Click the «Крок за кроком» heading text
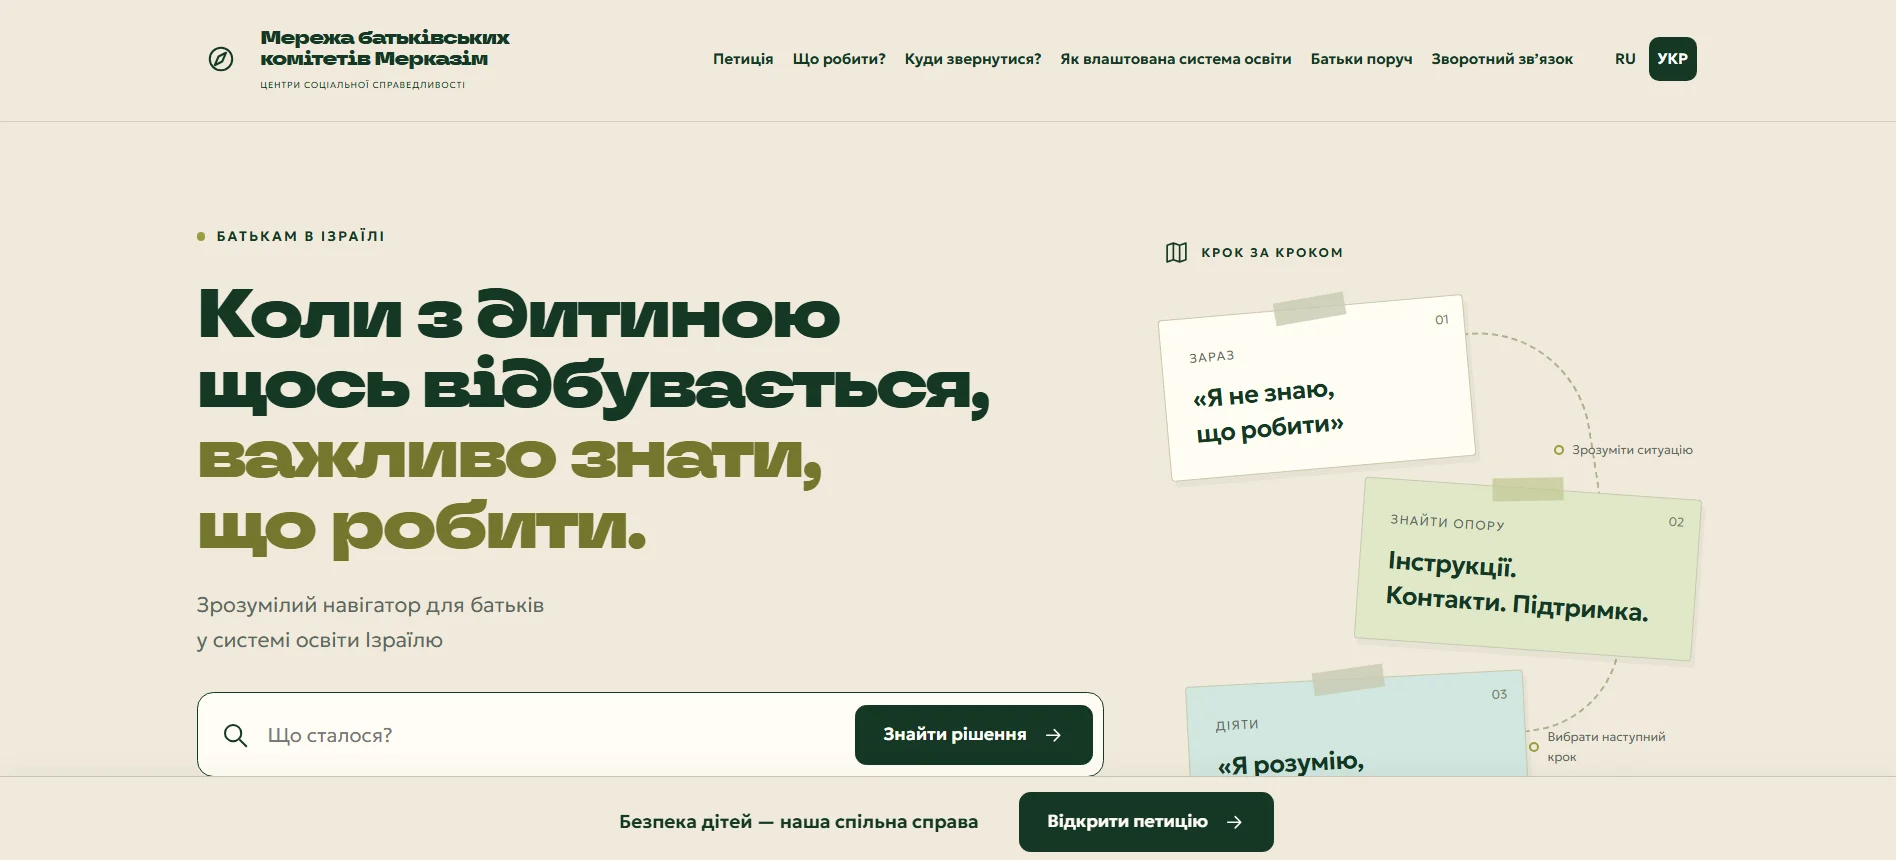 pos(1272,253)
